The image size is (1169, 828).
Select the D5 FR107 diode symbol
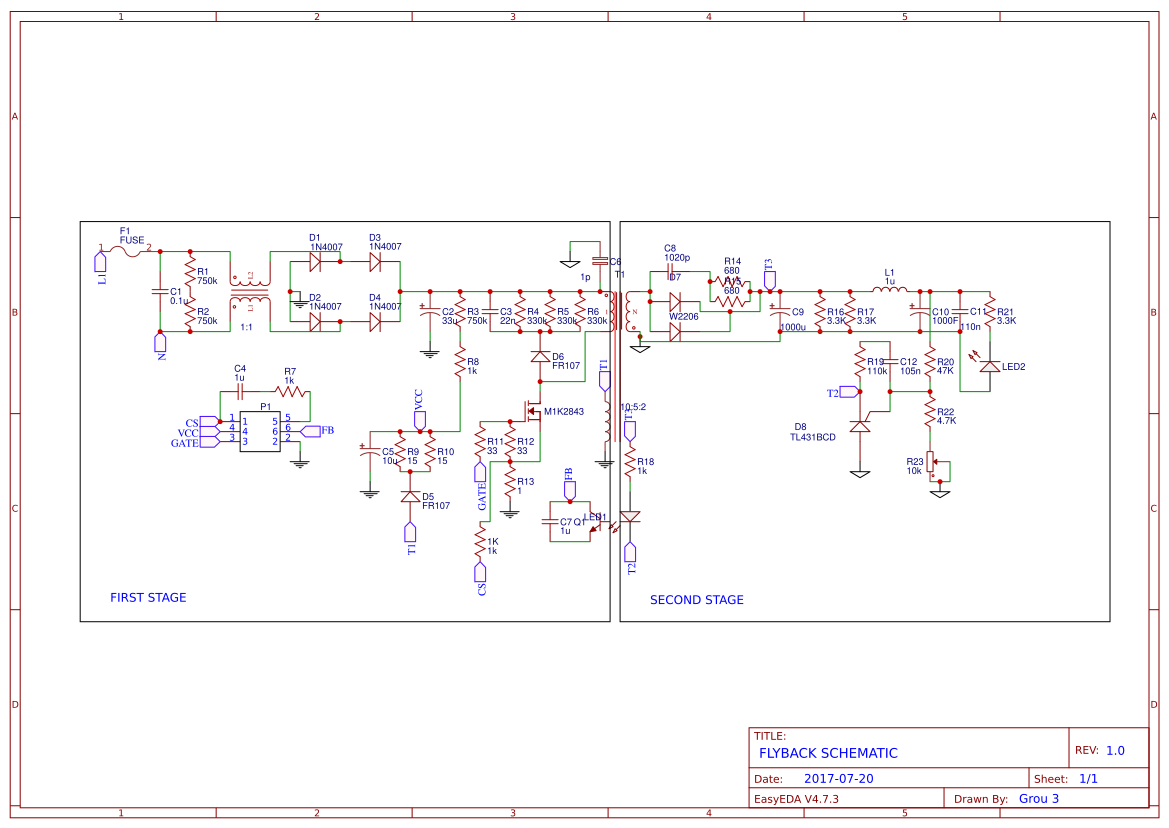point(411,495)
